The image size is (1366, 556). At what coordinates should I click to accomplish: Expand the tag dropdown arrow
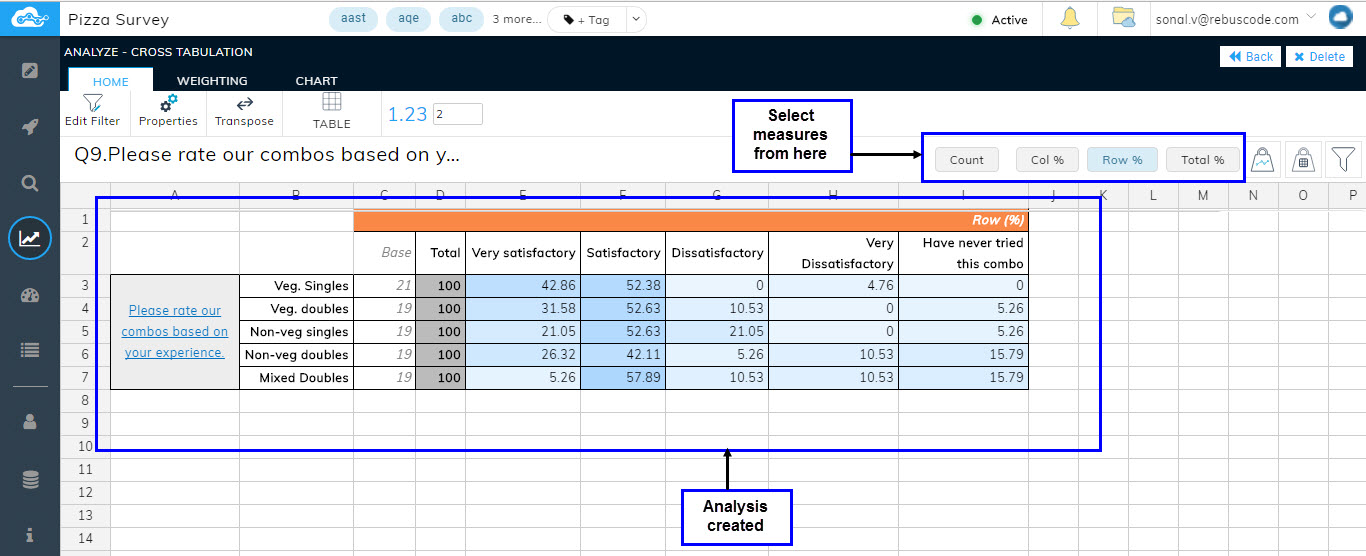pyautogui.click(x=635, y=19)
